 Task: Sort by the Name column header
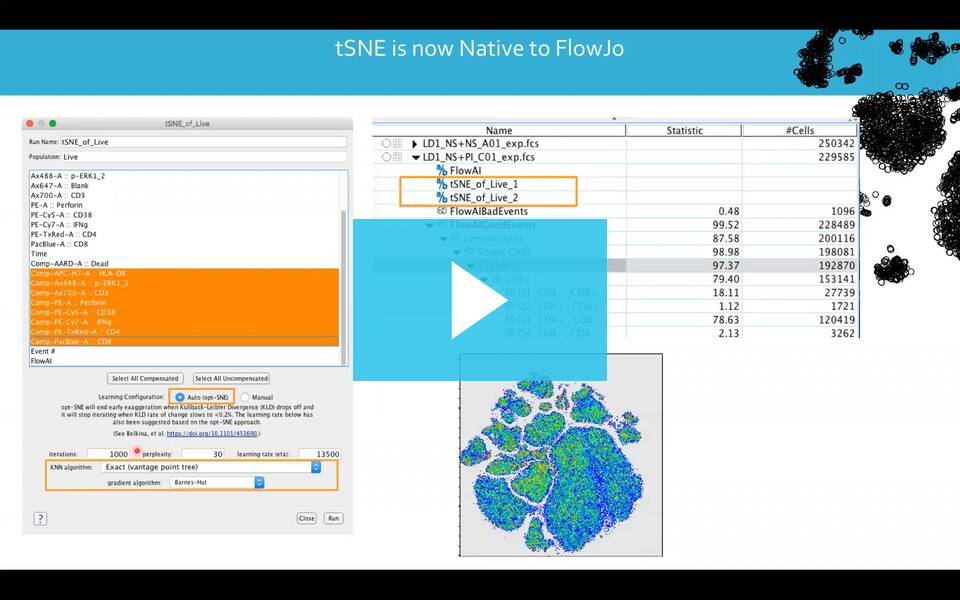499,130
